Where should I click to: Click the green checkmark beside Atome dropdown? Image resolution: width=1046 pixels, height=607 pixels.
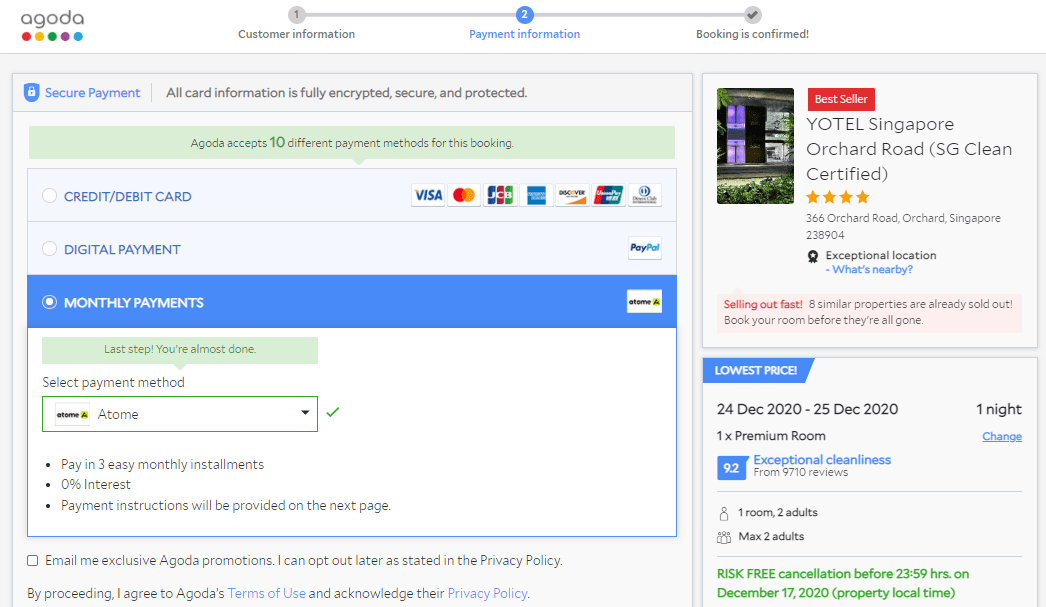click(333, 412)
